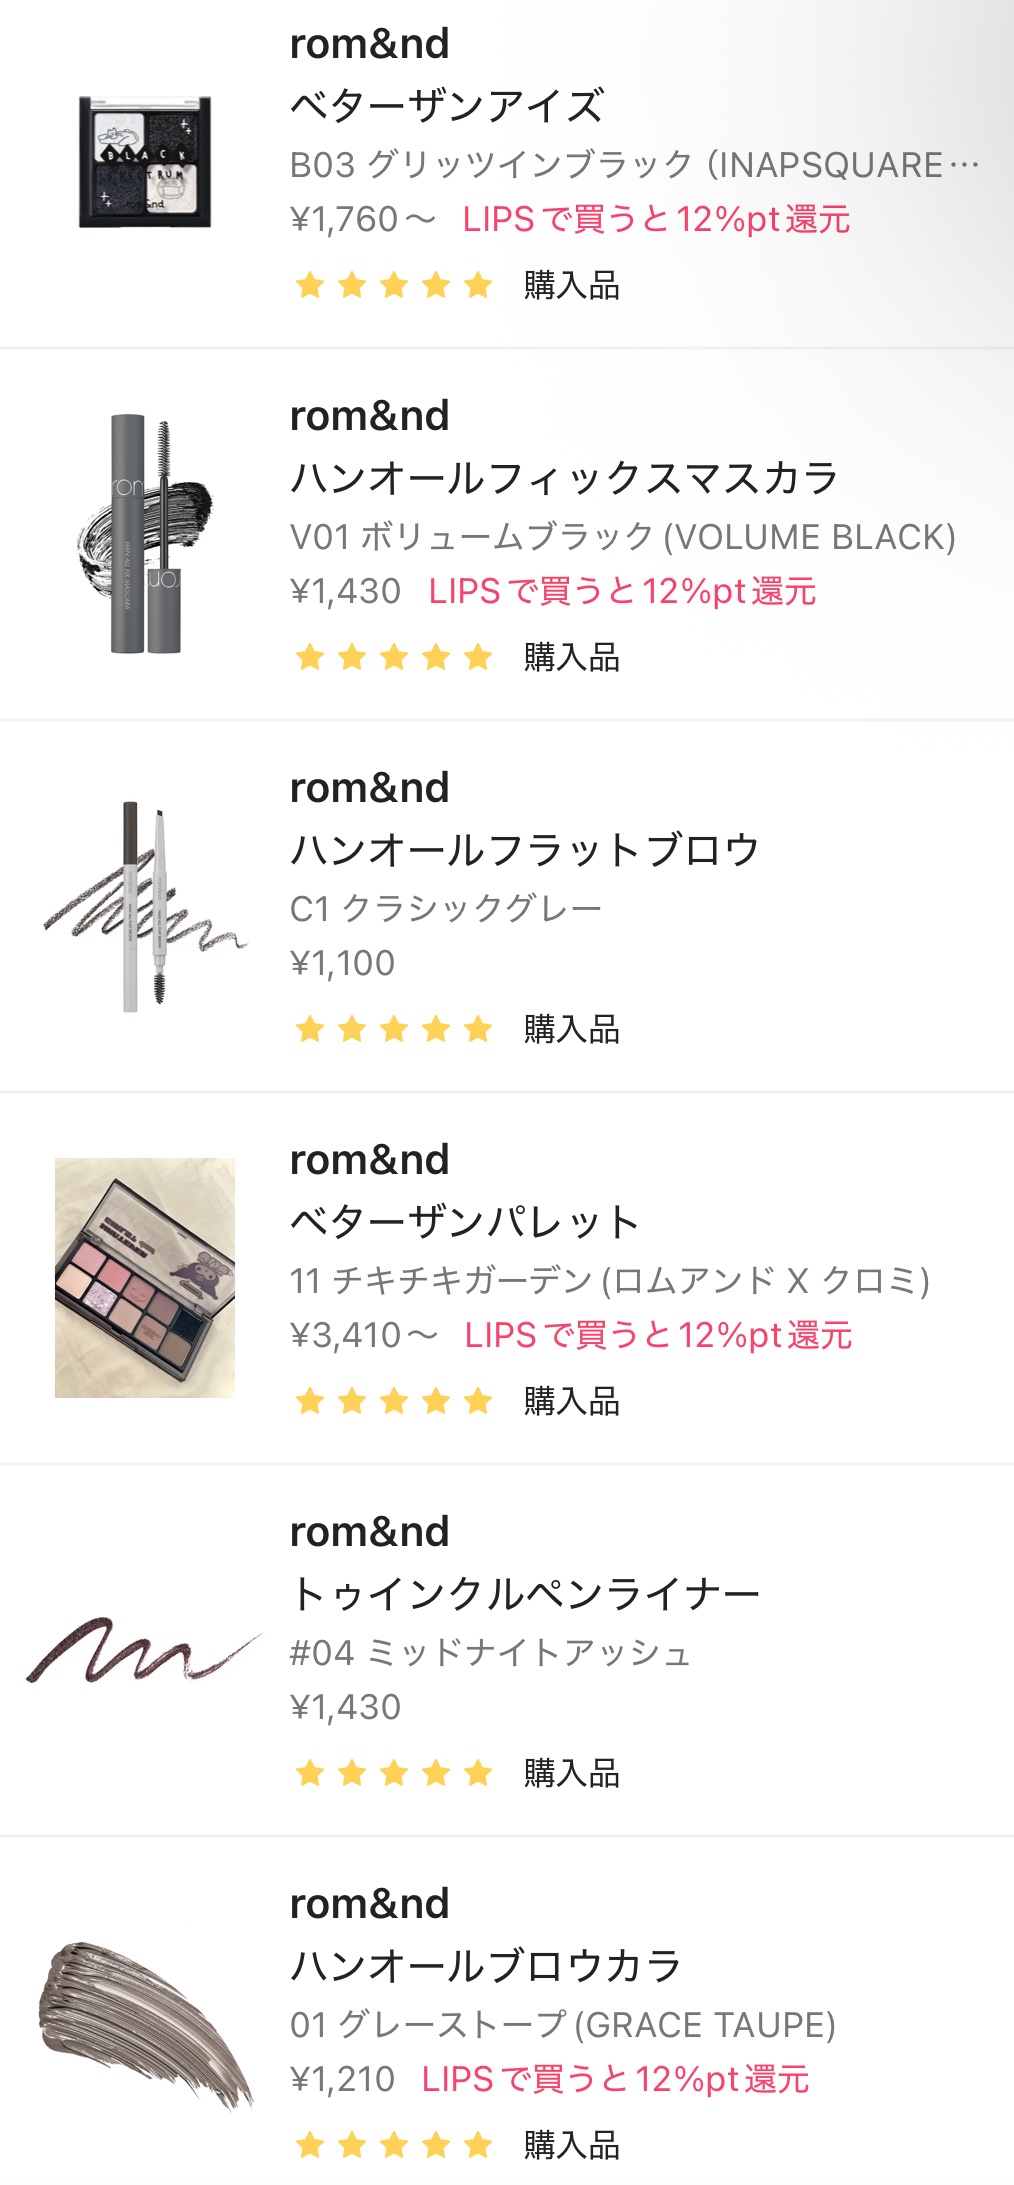Click the star rating under トゥインクルペンライナー
Screen dimensions: 1014x2185
point(394,1773)
